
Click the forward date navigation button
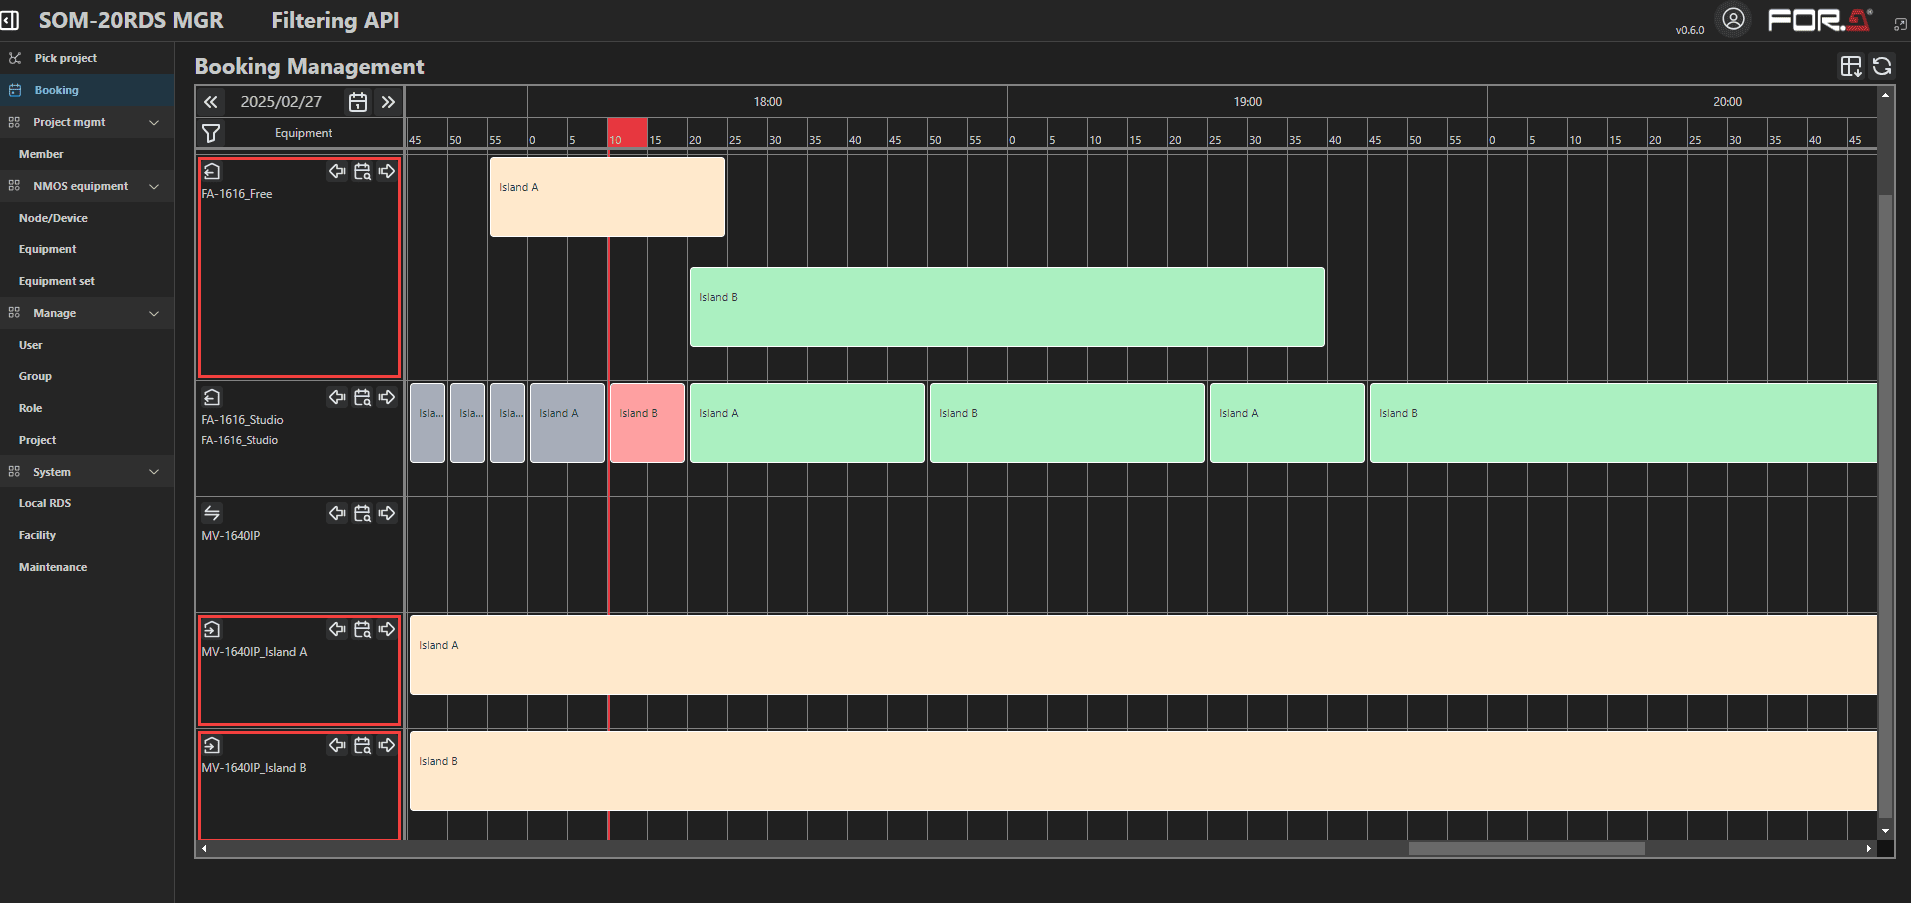389,101
